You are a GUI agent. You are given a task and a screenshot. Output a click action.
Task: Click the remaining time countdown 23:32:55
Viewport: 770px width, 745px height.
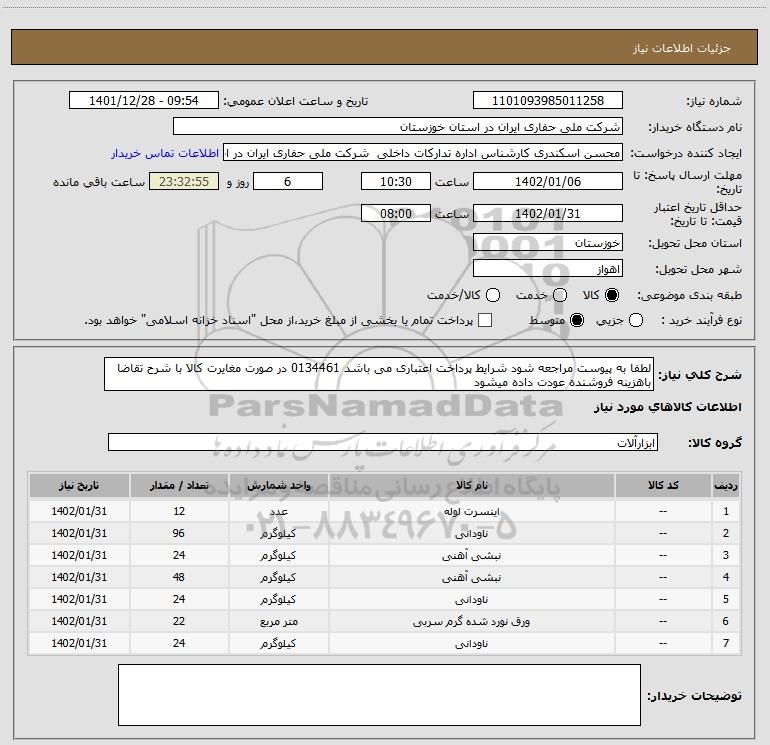(x=184, y=182)
